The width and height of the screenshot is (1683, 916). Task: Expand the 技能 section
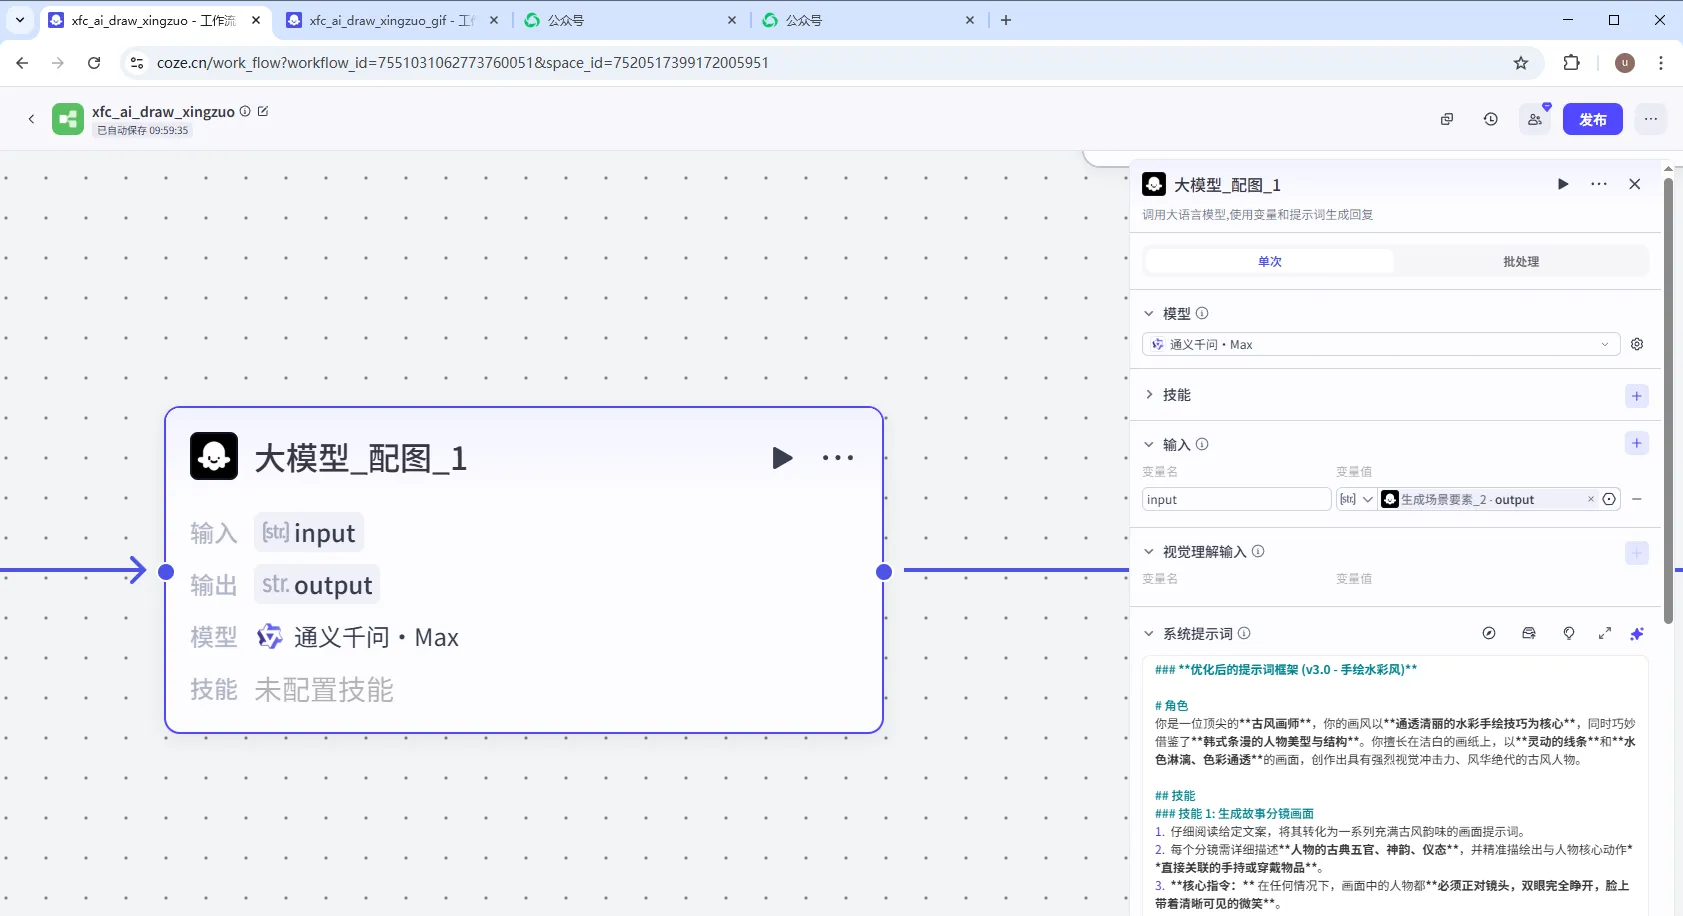coord(1149,395)
